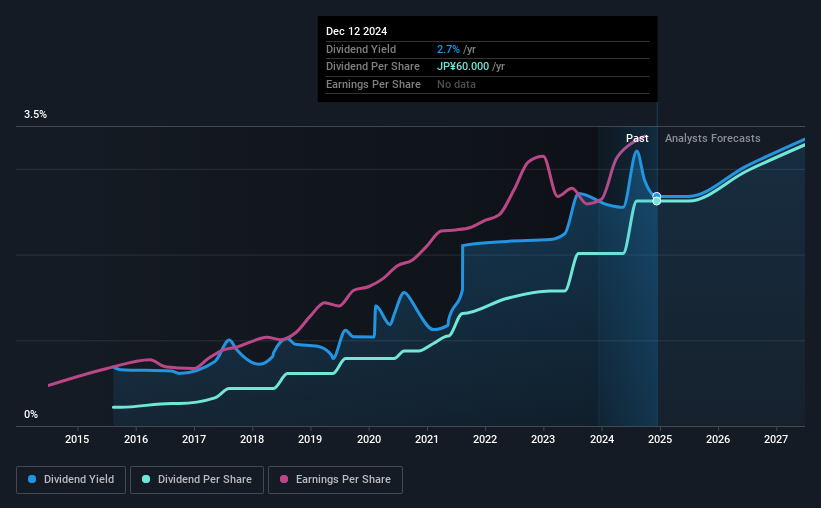Screen dimensions: 821x508
Task: Select the 2021 label on the x-axis
Action: [x=427, y=439]
